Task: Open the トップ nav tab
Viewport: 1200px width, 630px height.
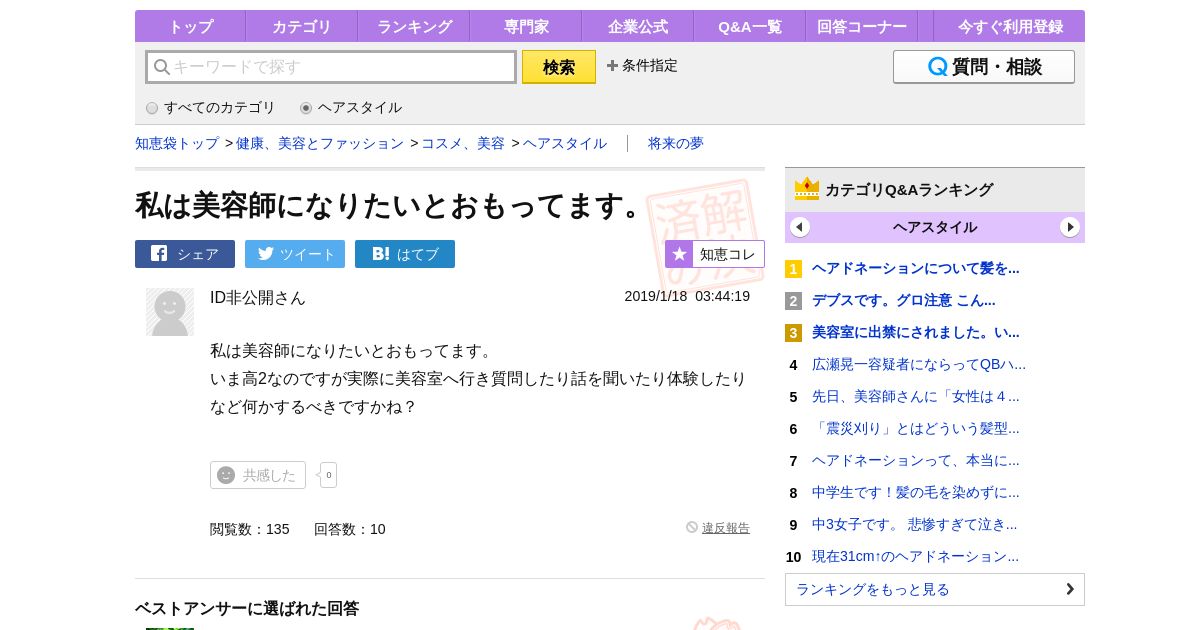Action: point(190,26)
